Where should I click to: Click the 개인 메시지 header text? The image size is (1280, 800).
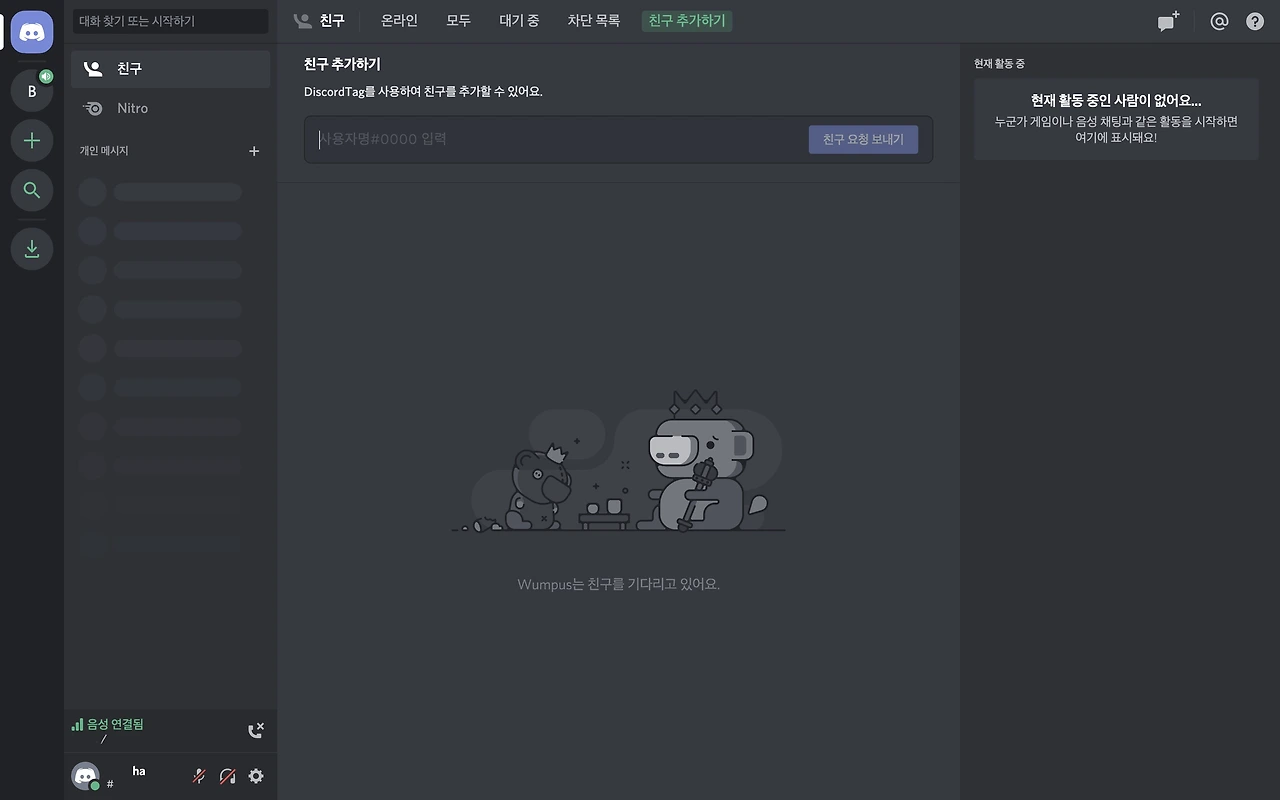pyautogui.click(x=104, y=151)
